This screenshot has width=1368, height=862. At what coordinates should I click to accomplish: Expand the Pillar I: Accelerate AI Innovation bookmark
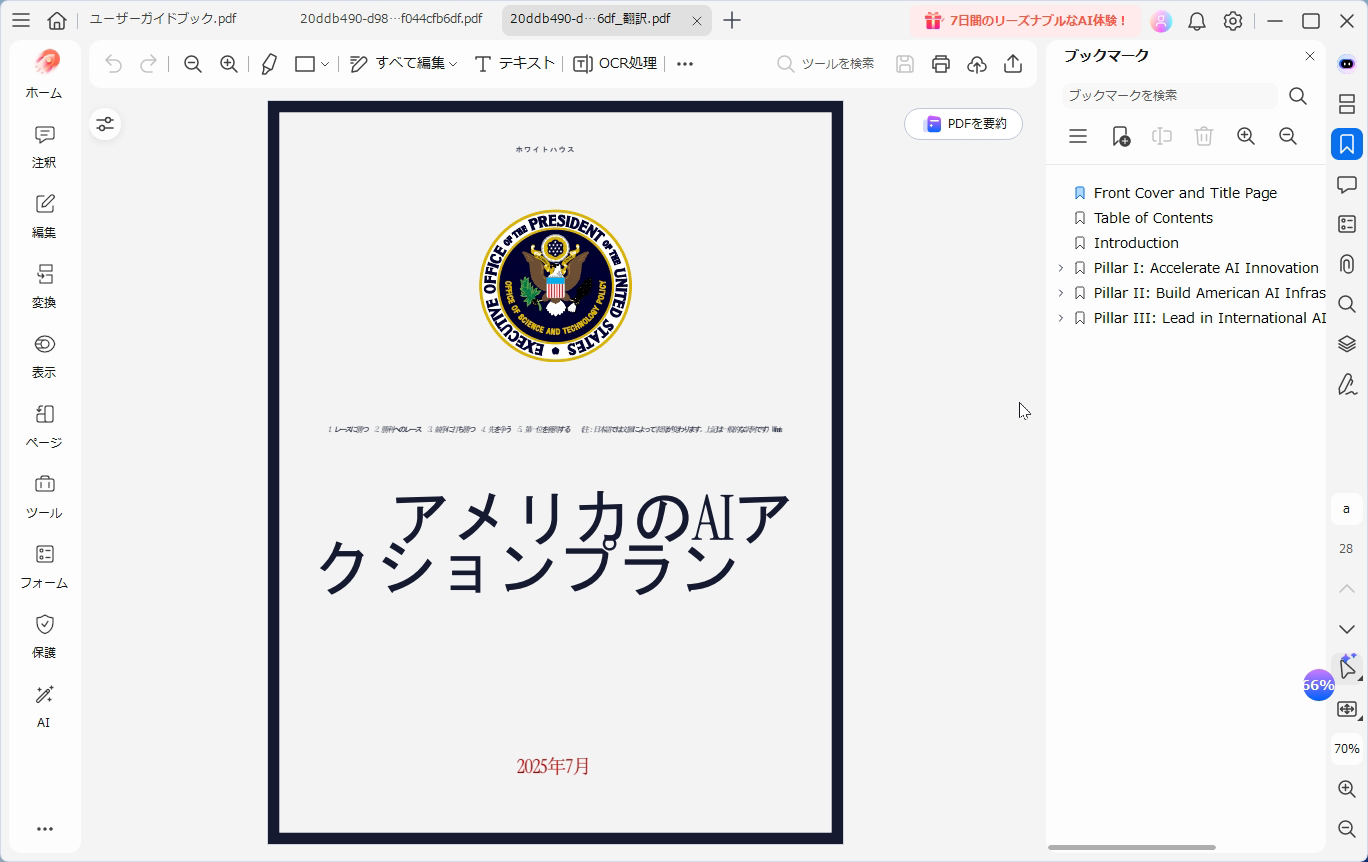[x=1060, y=267]
